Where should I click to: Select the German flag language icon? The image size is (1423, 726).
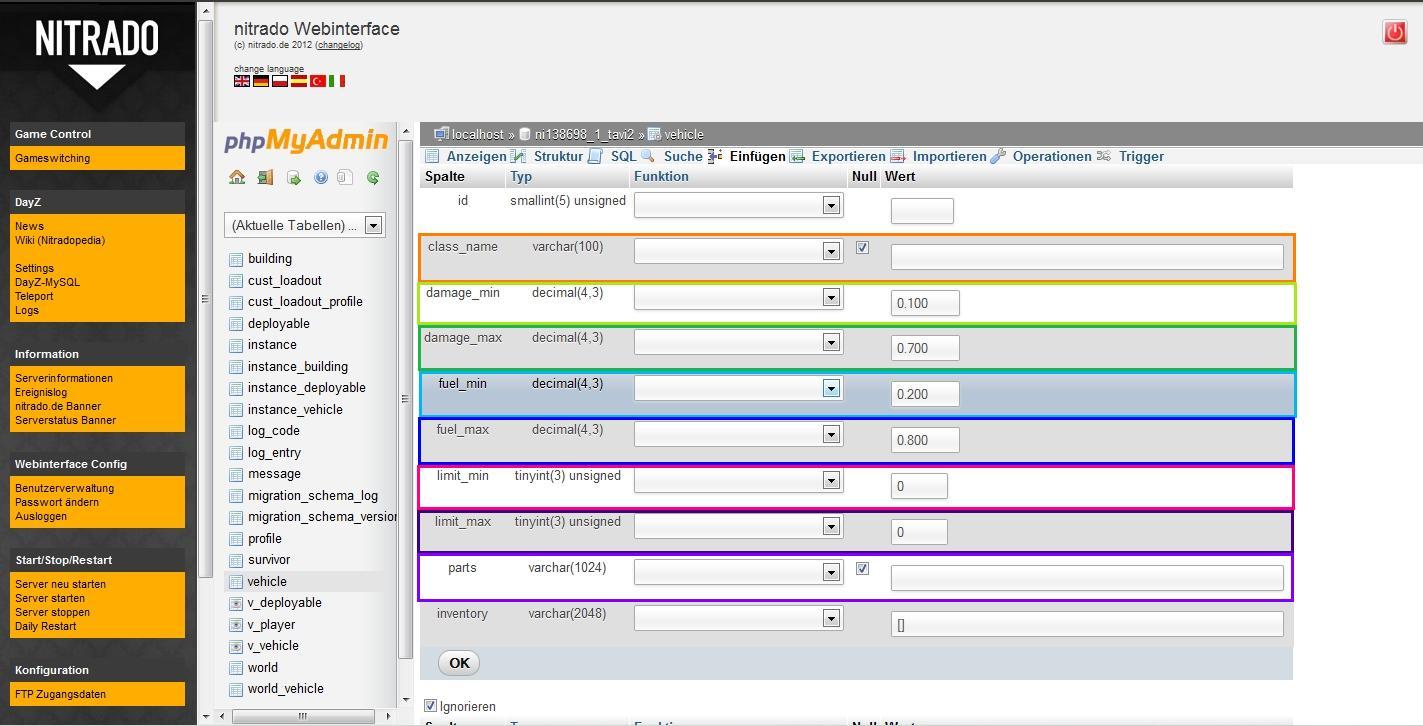(x=261, y=81)
